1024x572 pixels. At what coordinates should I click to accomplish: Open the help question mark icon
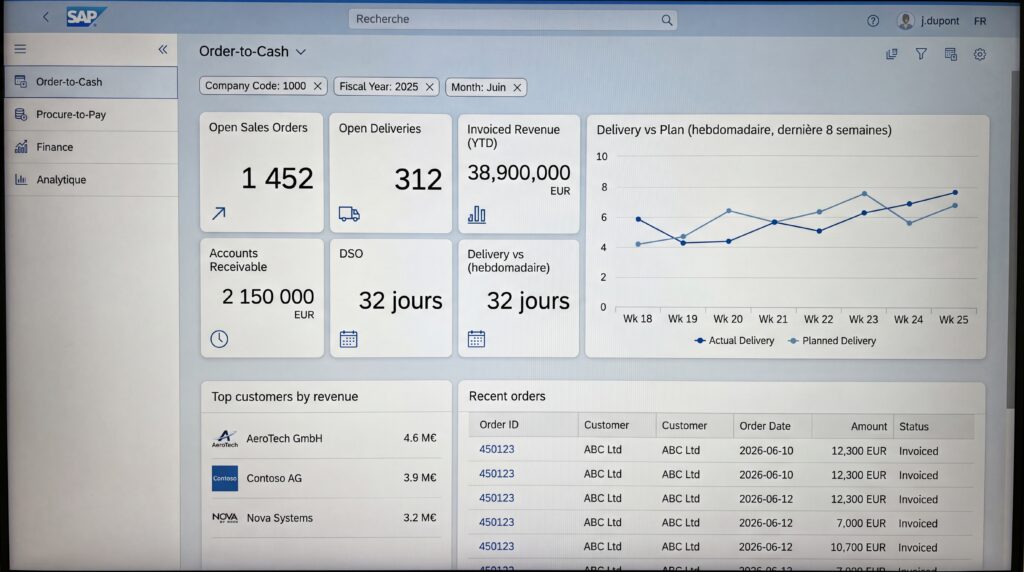click(x=872, y=21)
